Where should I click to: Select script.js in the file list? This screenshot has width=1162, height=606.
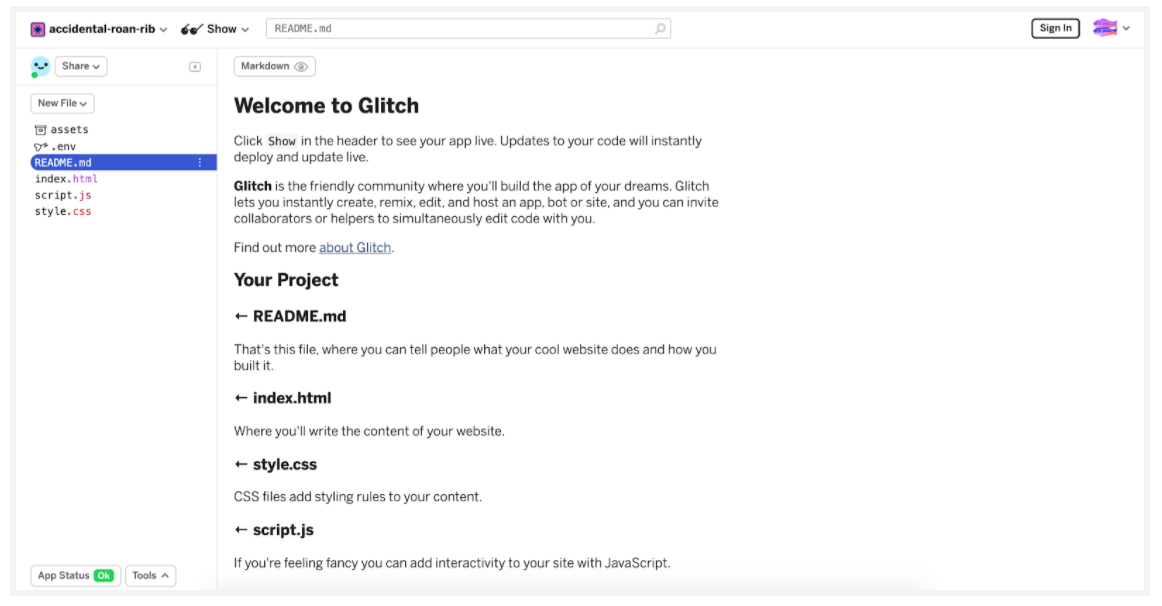[x=63, y=195]
